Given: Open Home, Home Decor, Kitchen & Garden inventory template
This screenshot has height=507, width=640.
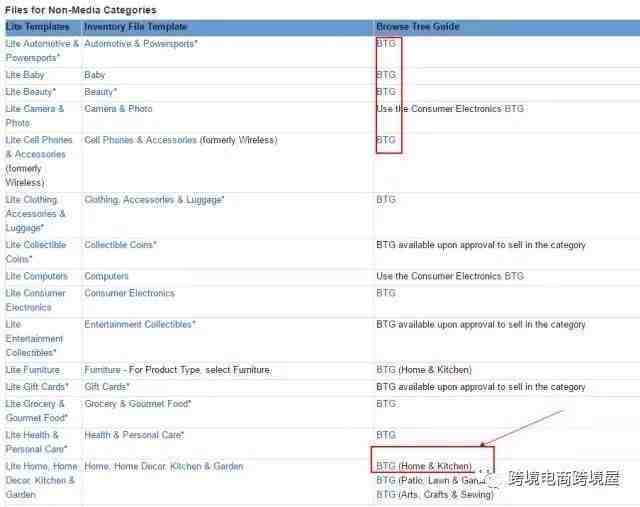Looking at the screenshot, I should click(164, 466).
